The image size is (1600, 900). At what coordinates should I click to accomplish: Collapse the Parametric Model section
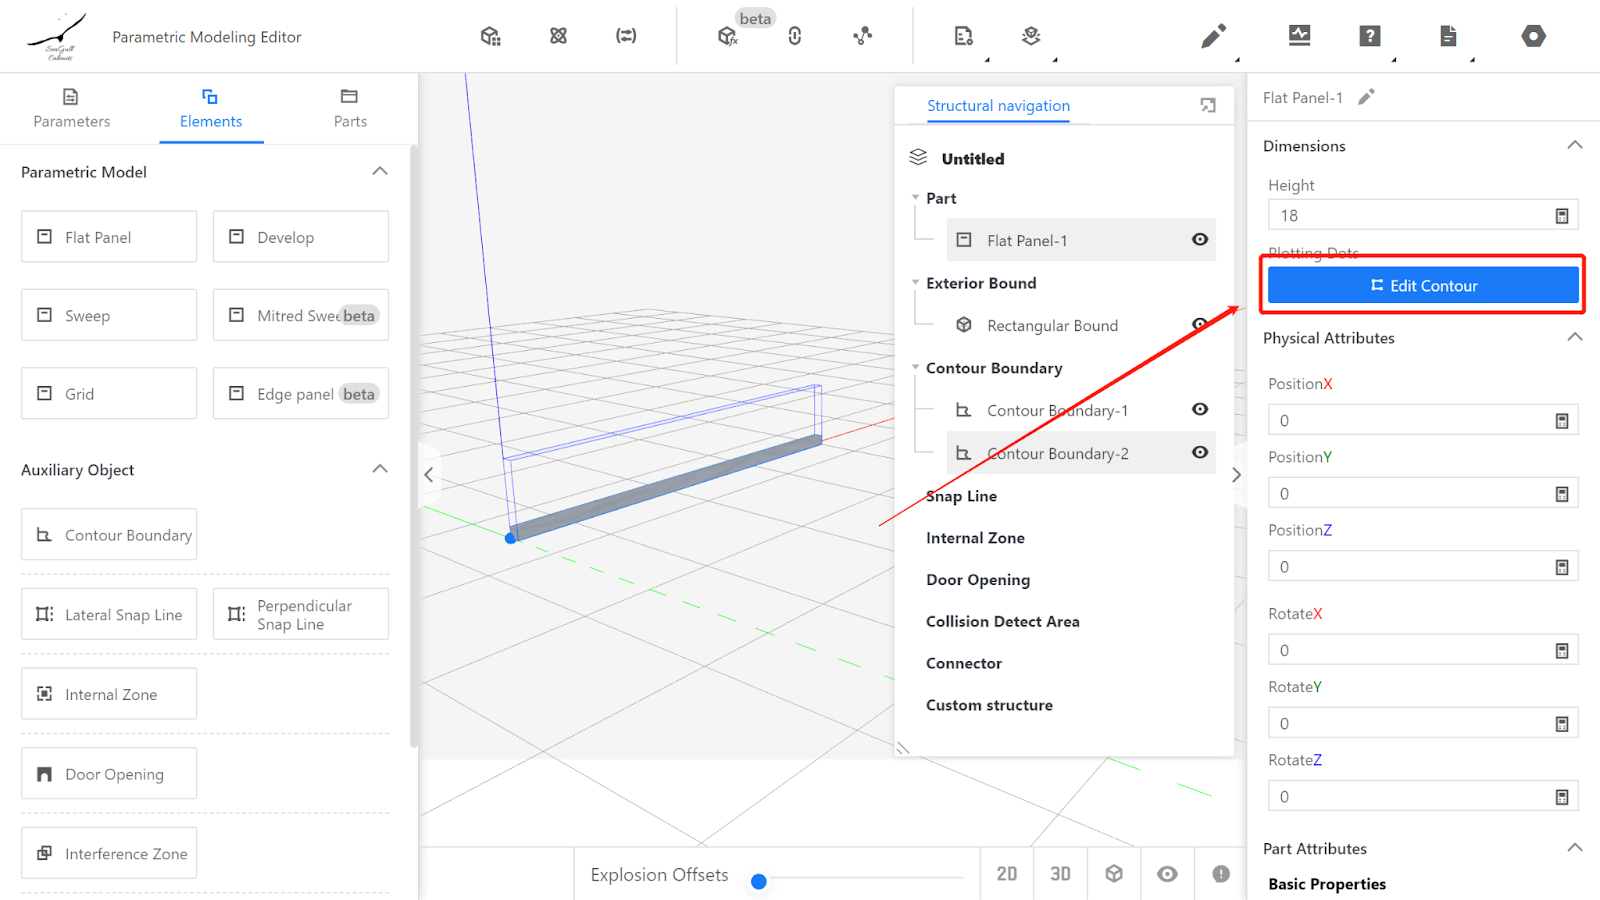coord(380,171)
